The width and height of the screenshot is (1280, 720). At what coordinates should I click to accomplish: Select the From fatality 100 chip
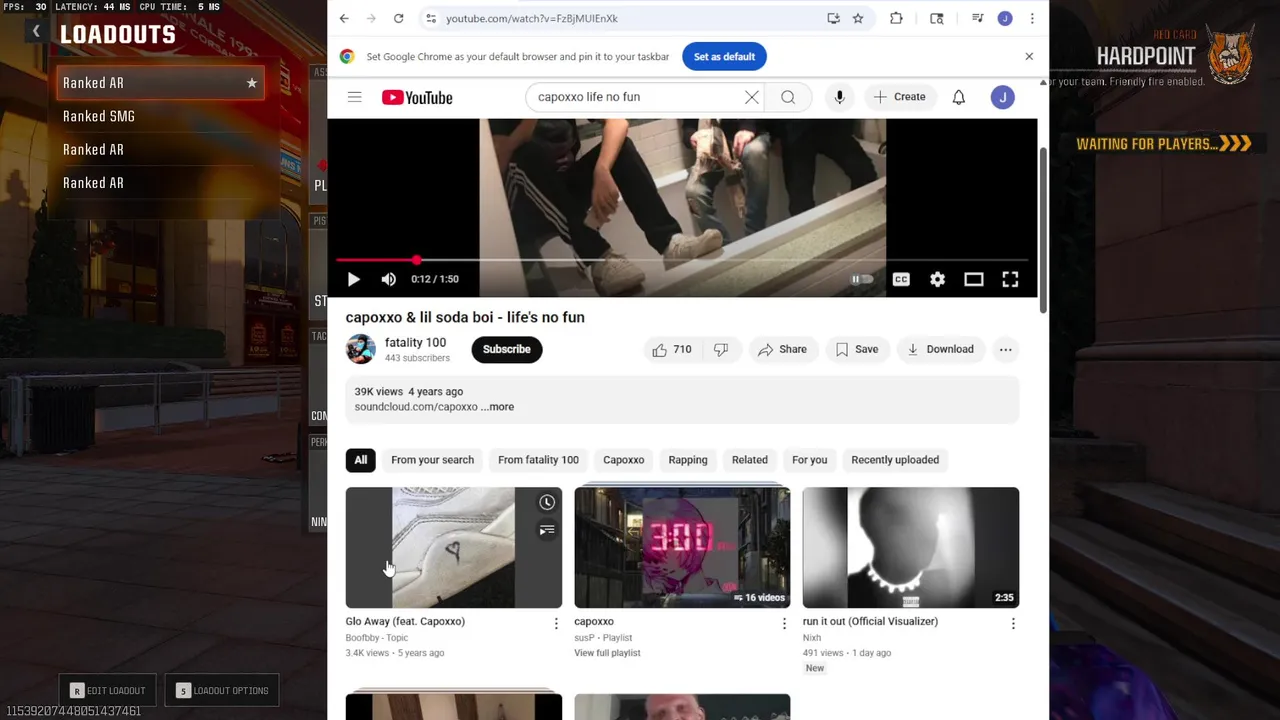[x=538, y=460]
